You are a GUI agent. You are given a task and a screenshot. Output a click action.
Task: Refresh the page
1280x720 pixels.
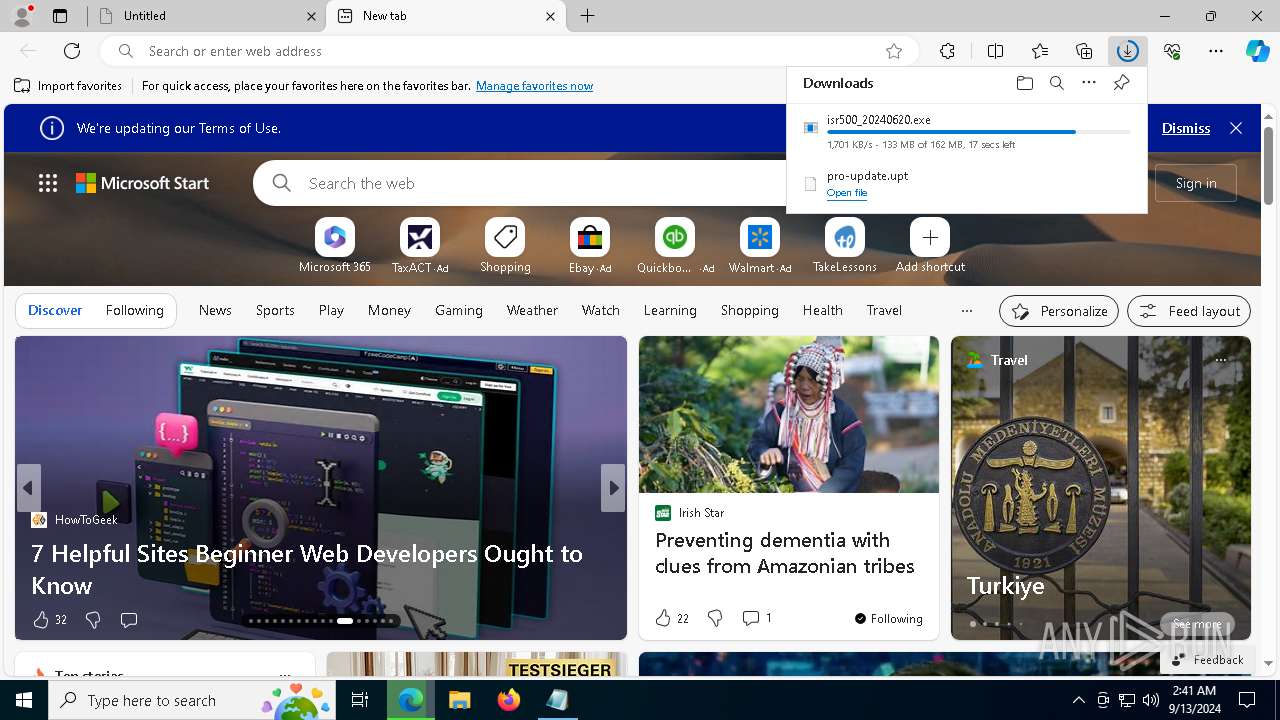(72, 51)
